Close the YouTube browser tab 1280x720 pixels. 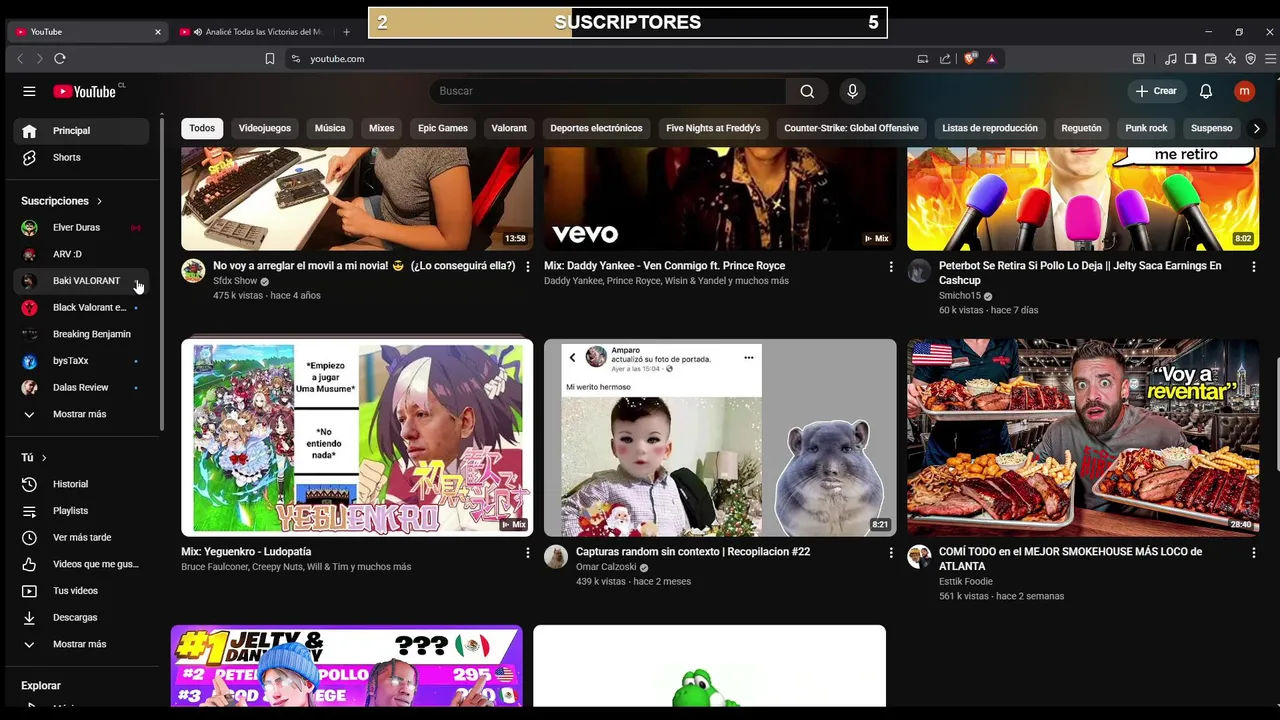pos(157,32)
